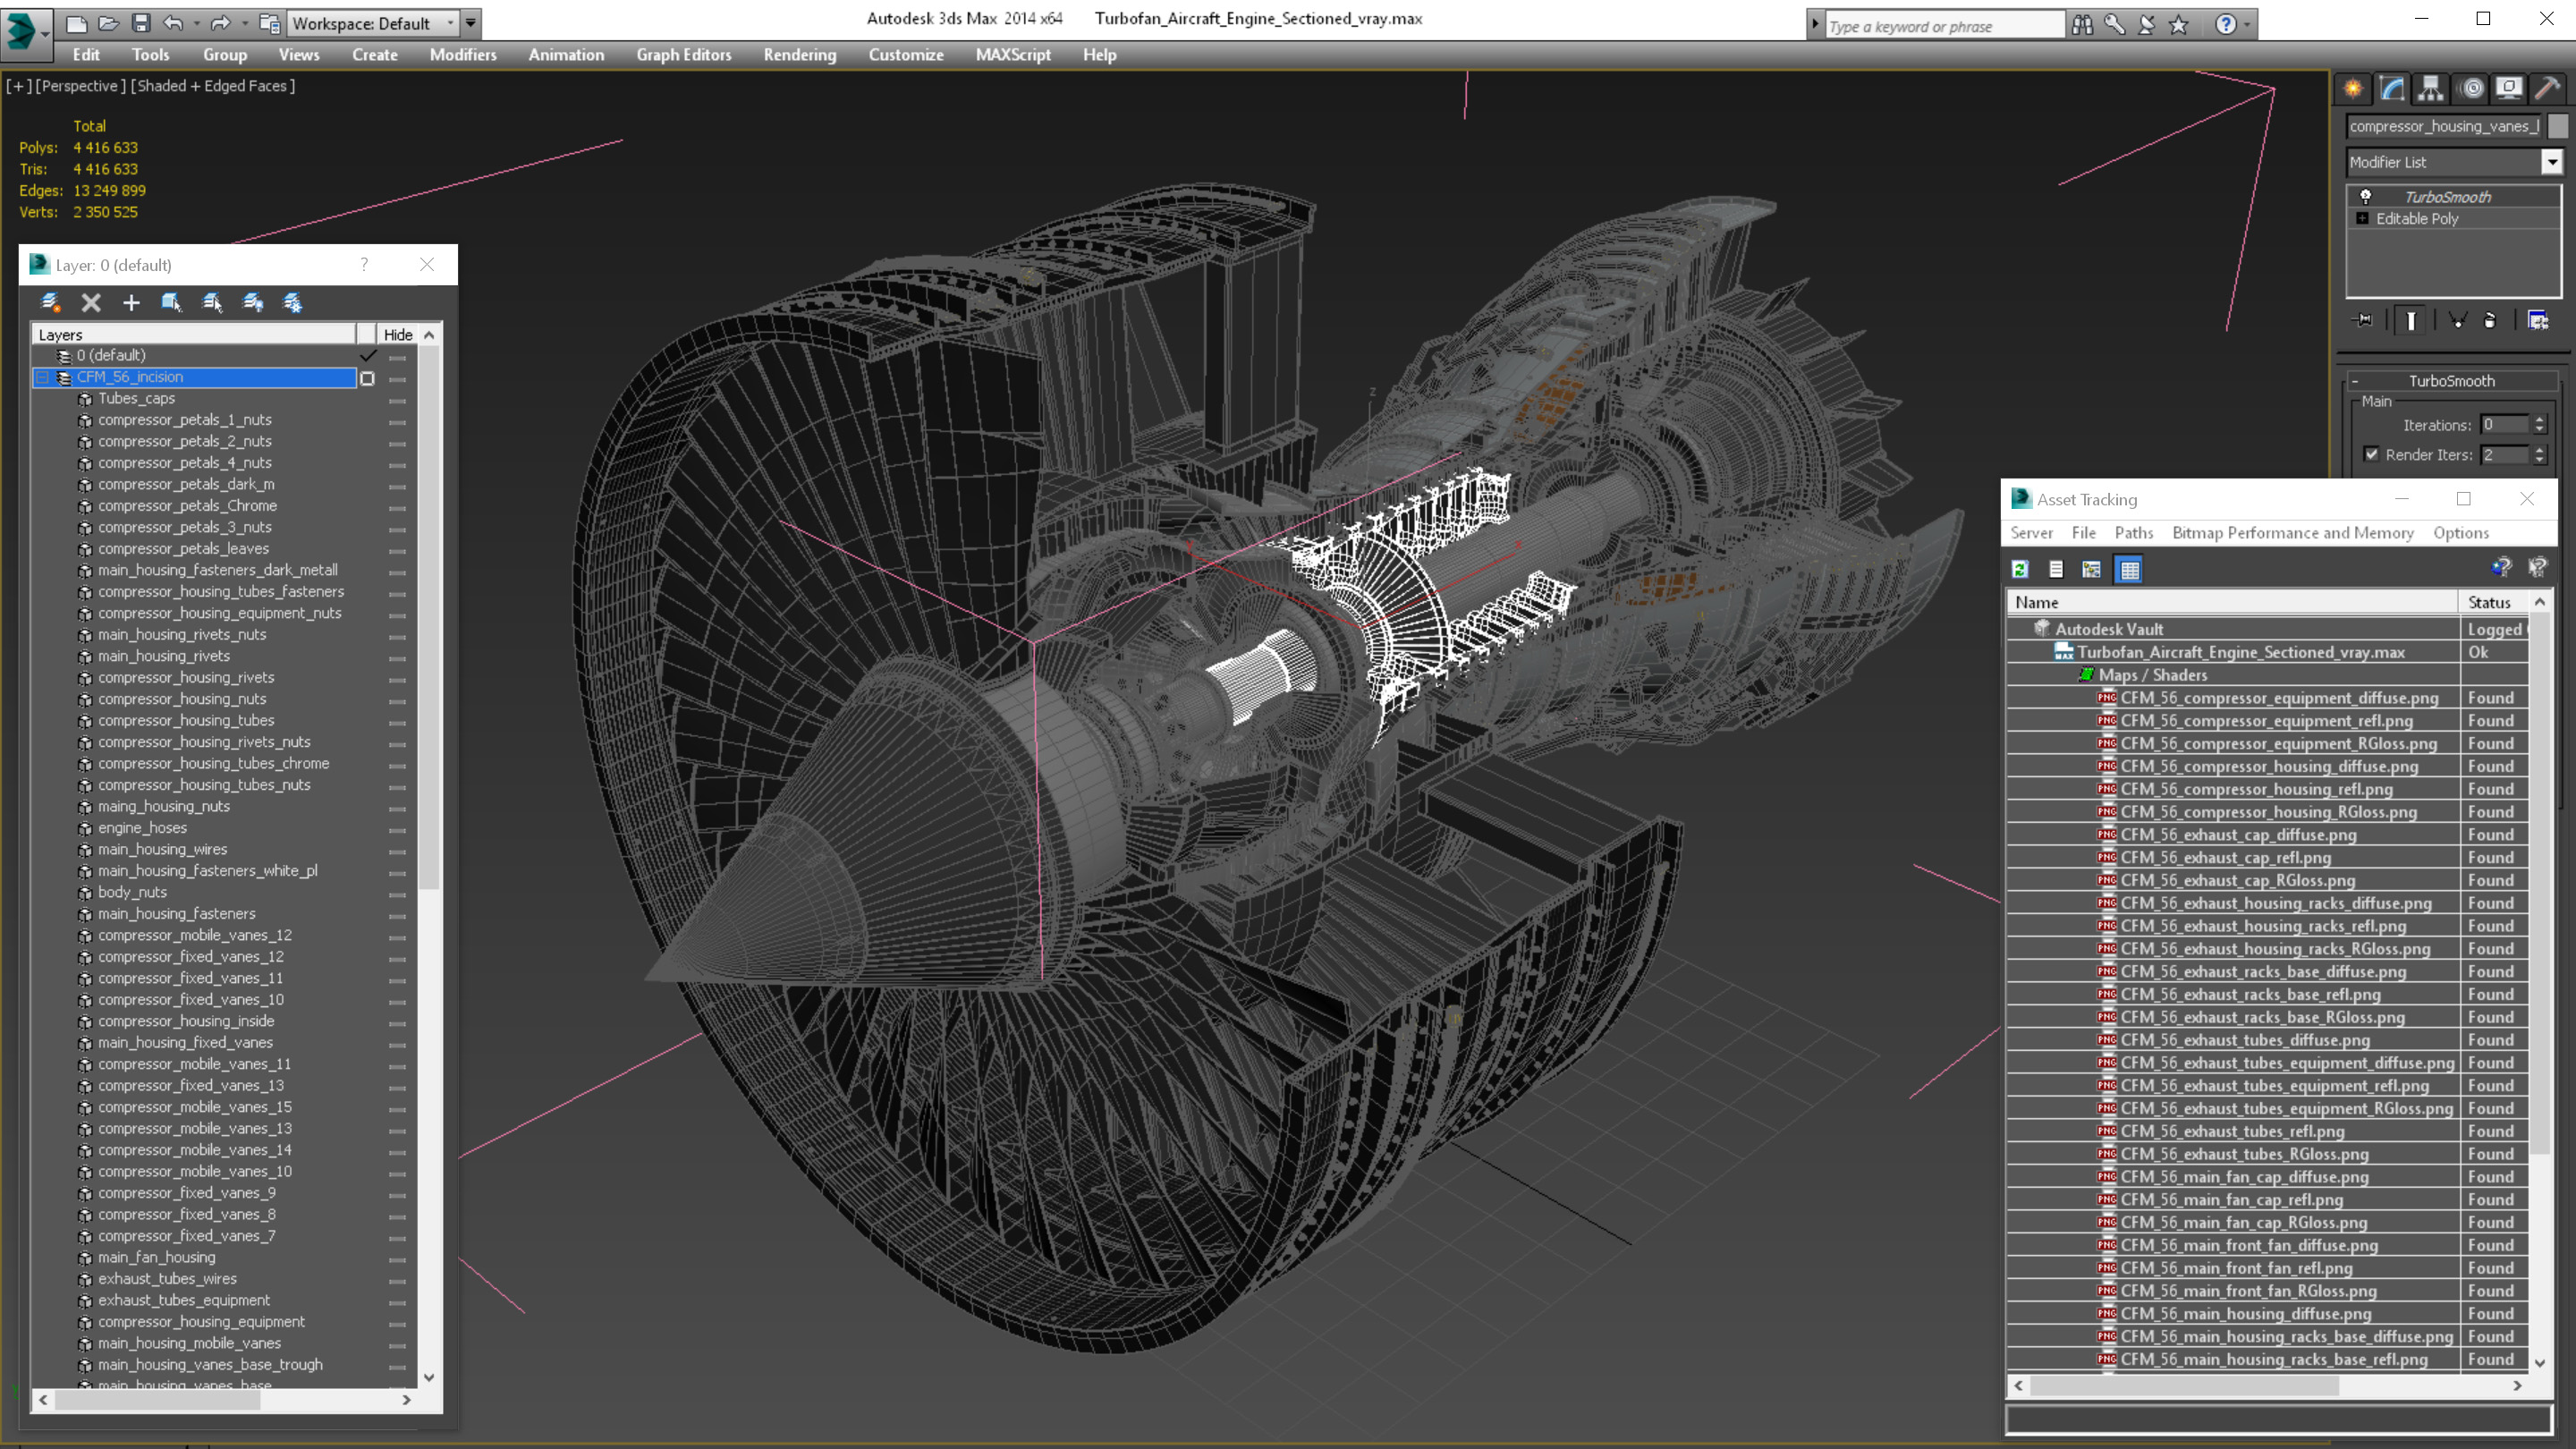The width and height of the screenshot is (2576, 1449).
Task: Click the Undo arrow icon
Action: pos(173,23)
